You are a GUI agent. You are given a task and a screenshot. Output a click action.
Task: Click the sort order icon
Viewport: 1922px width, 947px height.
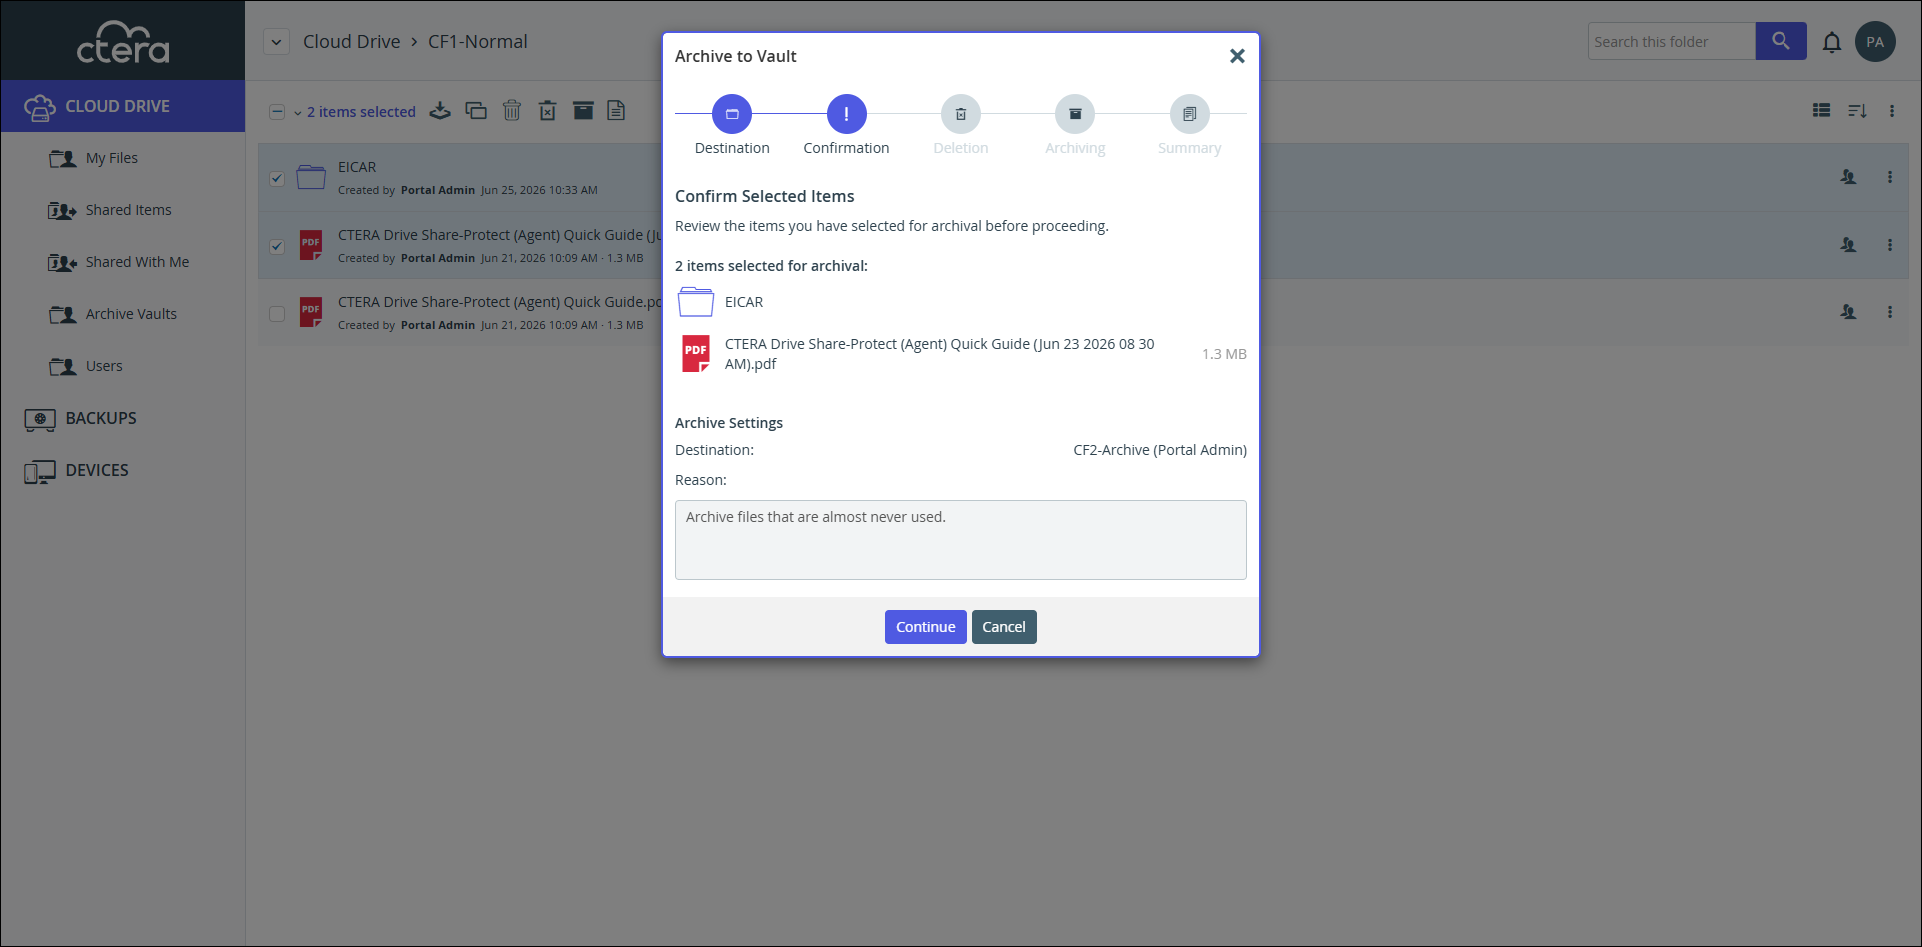pos(1857,111)
